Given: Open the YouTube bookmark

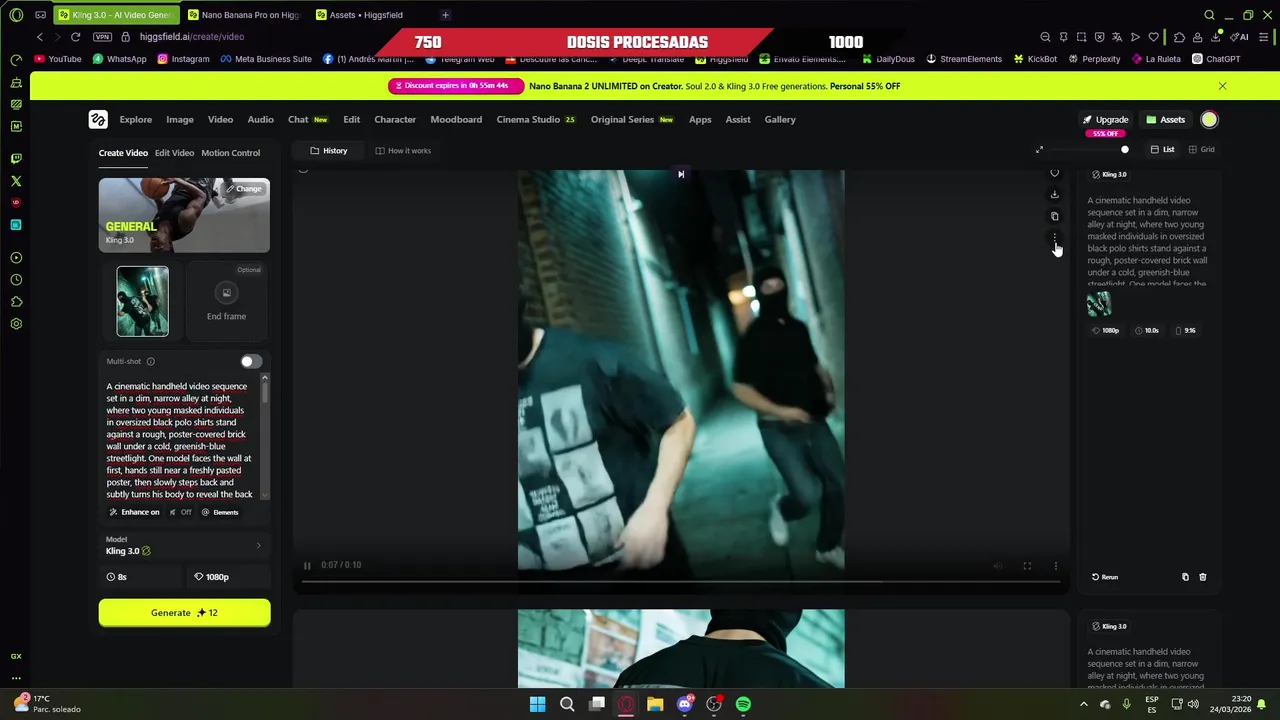Looking at the screenshot, I should (58, 59).
